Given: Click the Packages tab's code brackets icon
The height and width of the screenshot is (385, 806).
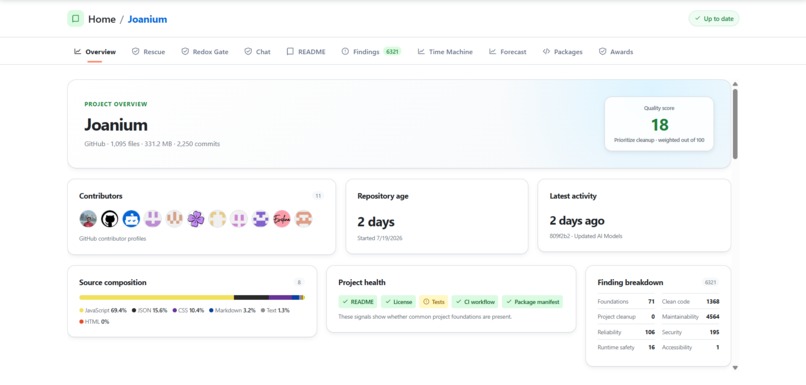Looking at the screenshot, I should tap(546, 51).
